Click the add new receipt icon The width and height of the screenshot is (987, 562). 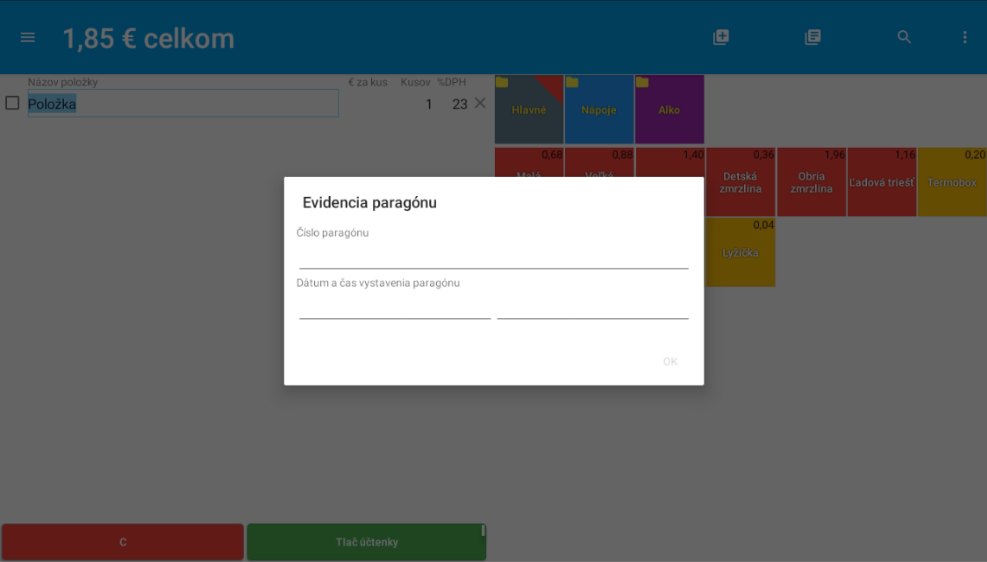point(721,37)
